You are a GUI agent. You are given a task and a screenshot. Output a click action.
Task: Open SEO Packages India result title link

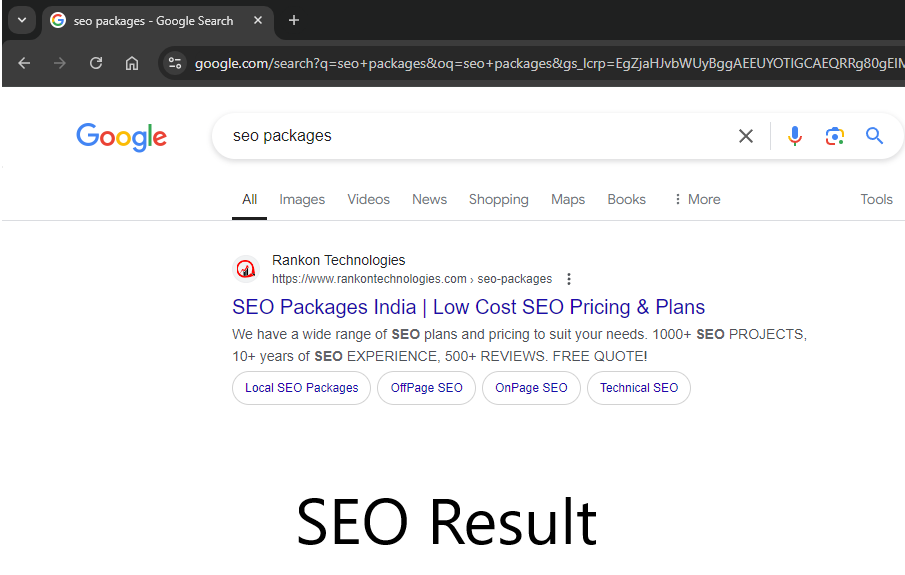tap(468, 307)
